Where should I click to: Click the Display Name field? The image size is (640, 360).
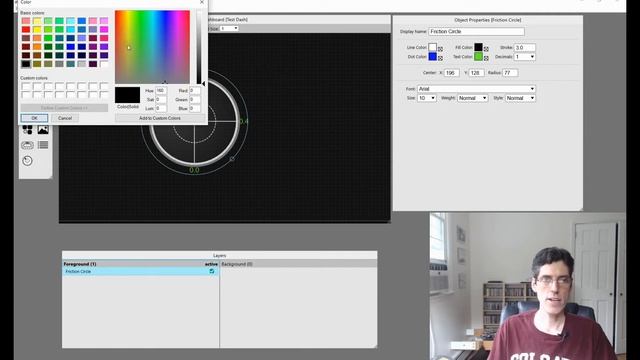click(476, 31)
